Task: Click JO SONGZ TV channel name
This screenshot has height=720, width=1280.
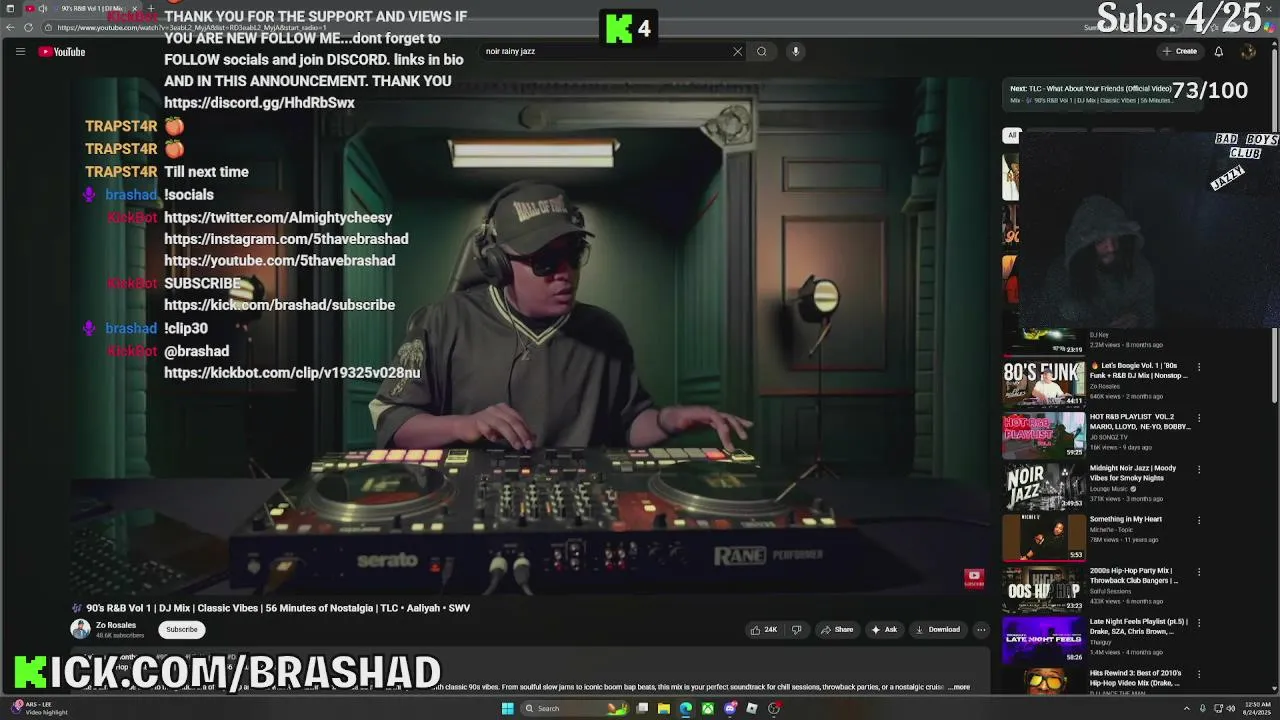Action: [1111, 438]
